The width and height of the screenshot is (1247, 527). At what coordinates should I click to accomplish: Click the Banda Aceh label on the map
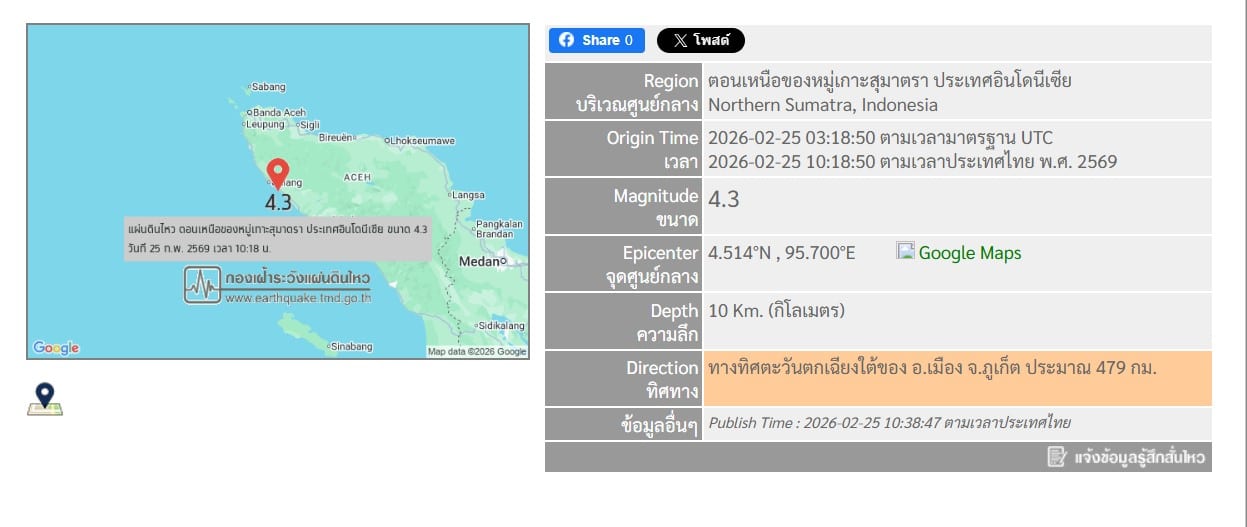pyautogui.click(x=279, y=112)
